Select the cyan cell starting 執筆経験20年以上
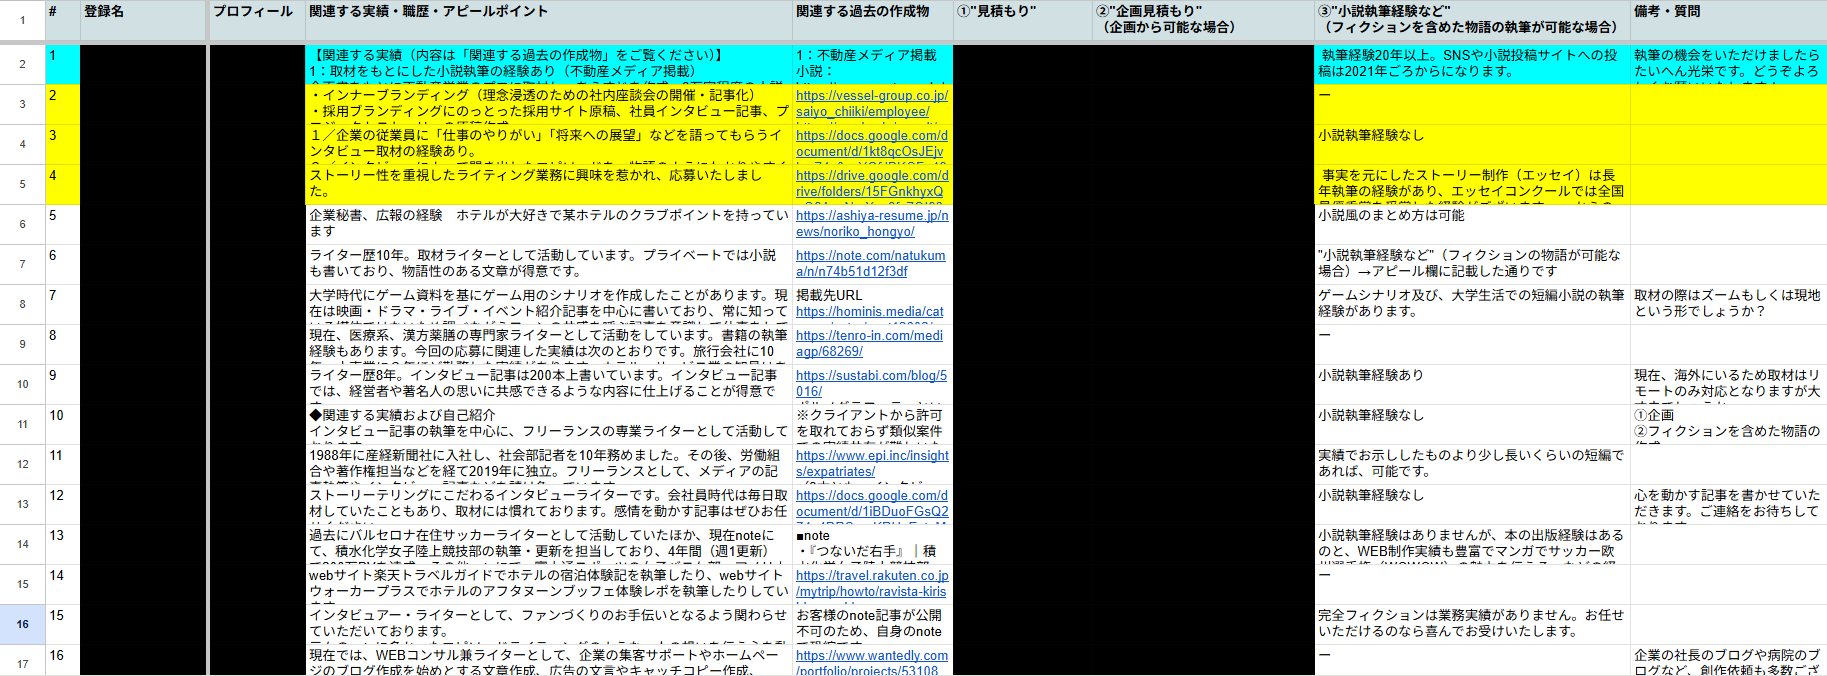Image resolution: width=1827 pixels, height=676 pixels. coord(1471,63)
